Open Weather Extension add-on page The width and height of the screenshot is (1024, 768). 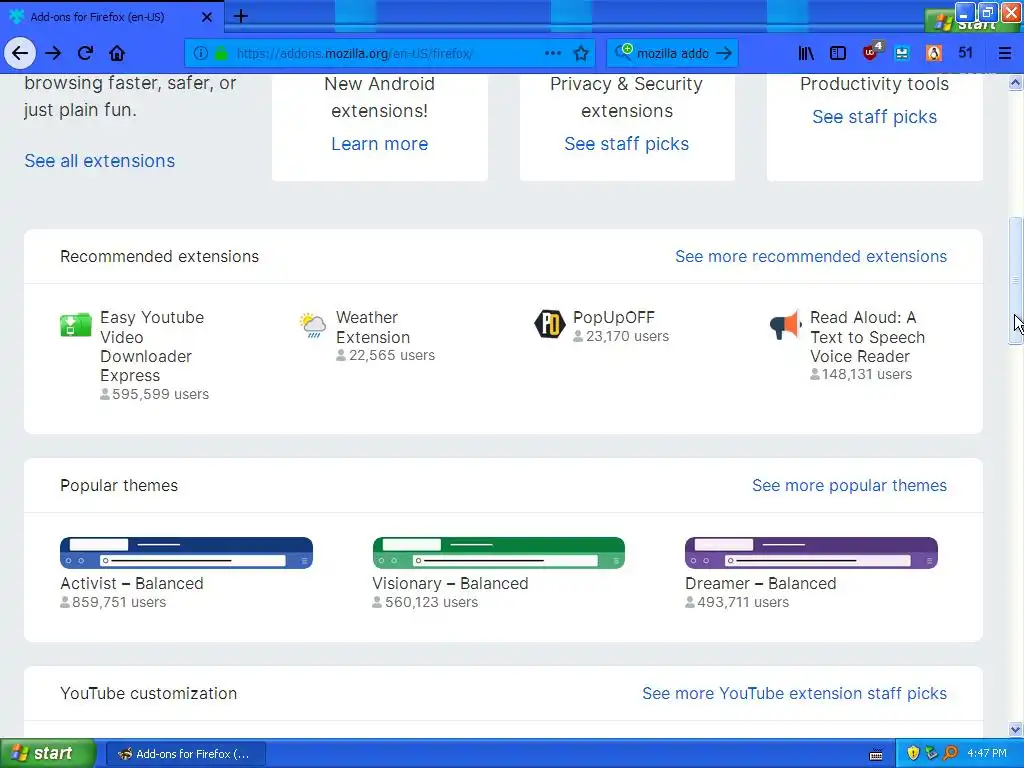pos(373,327)
